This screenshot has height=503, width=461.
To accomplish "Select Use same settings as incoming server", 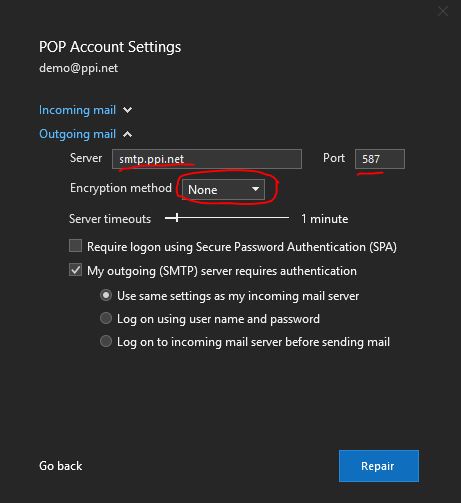I will click(106, 295).
